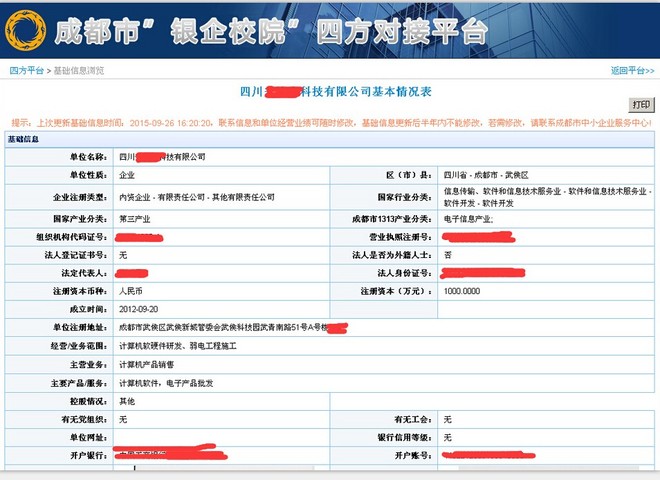Click the 经营/业务范围 label
Image resolution: width=660 pixels, height=480 pixels.
coord(79,346)
